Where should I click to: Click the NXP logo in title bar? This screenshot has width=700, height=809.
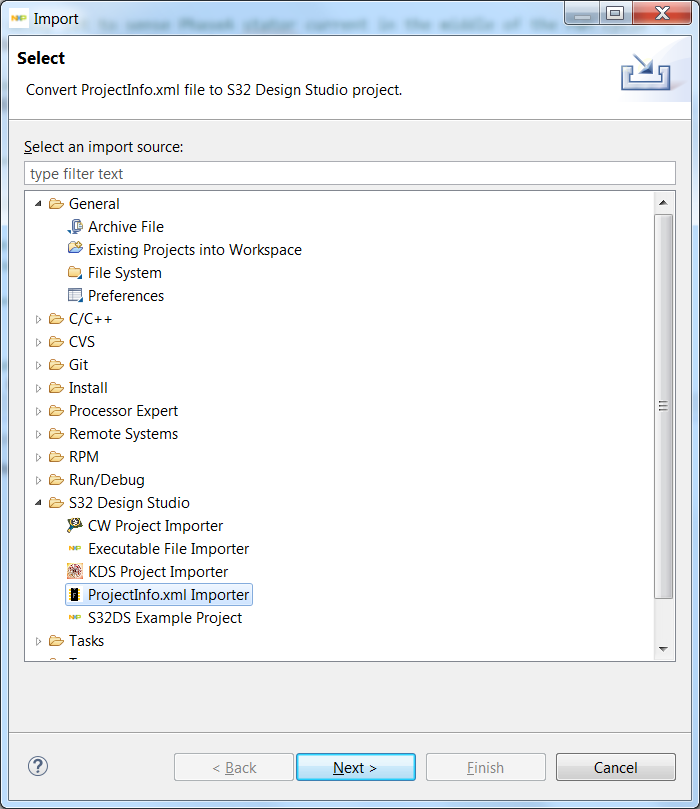[19, 19]
